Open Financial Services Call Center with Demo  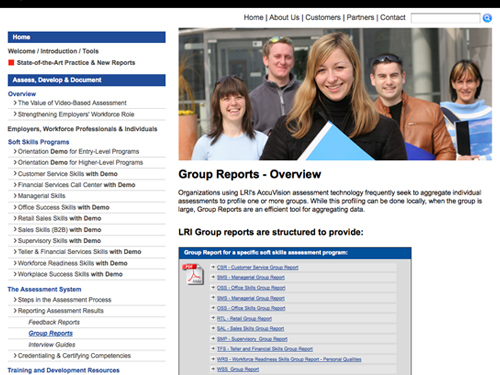pyautogui.click(x=76, y=185)
